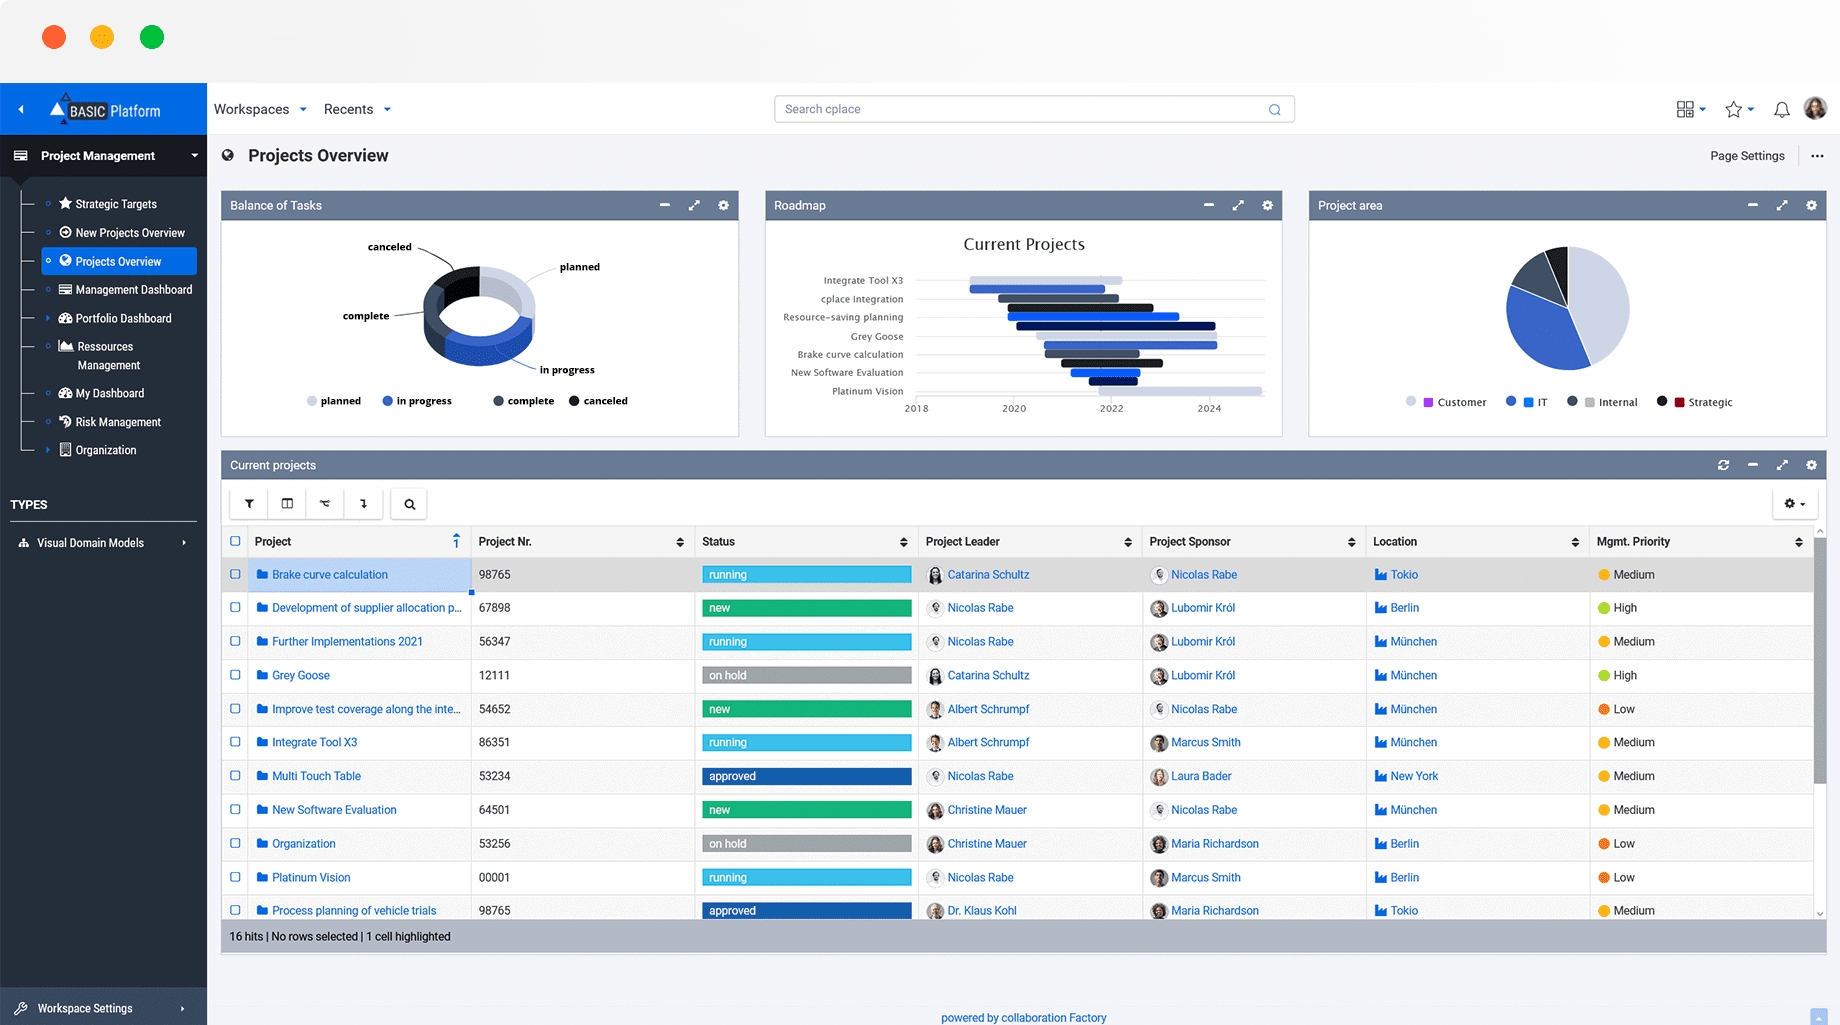1840x1025 pixels.
Task: Open the filter tool in Current projects
Action: click(x=248, y=503)
